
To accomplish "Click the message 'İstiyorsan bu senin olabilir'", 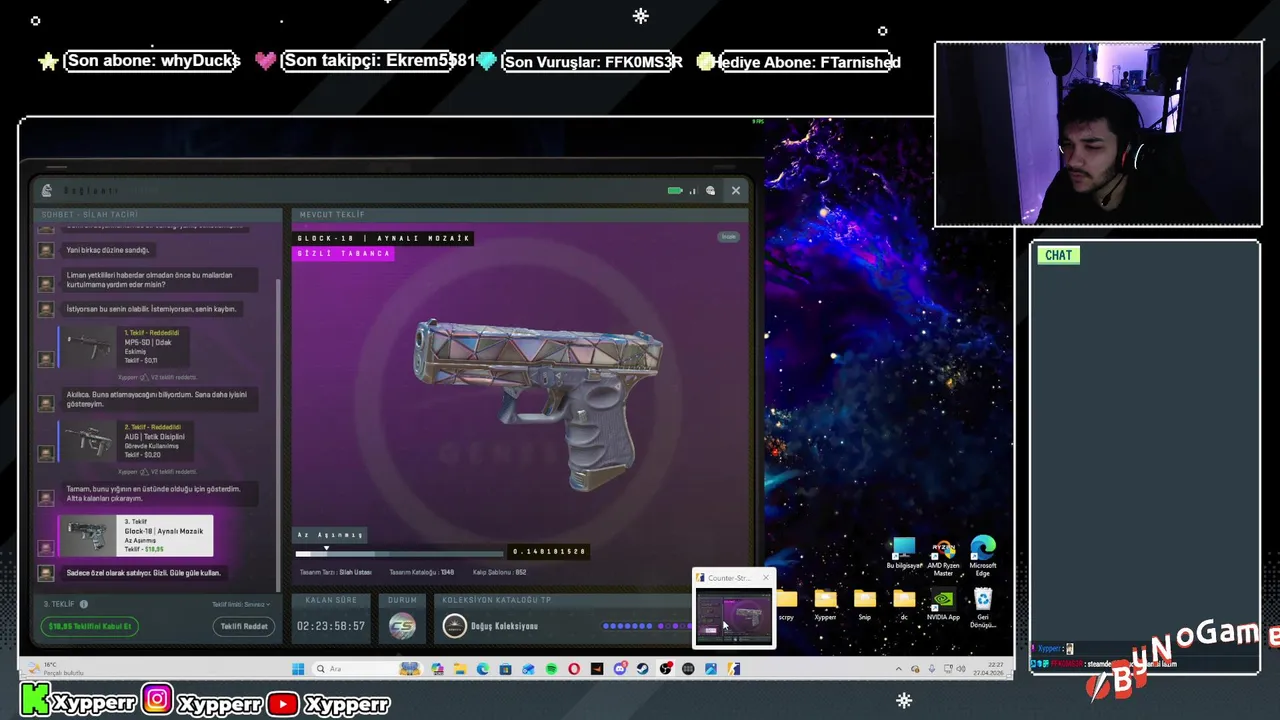I will (151, 309).
